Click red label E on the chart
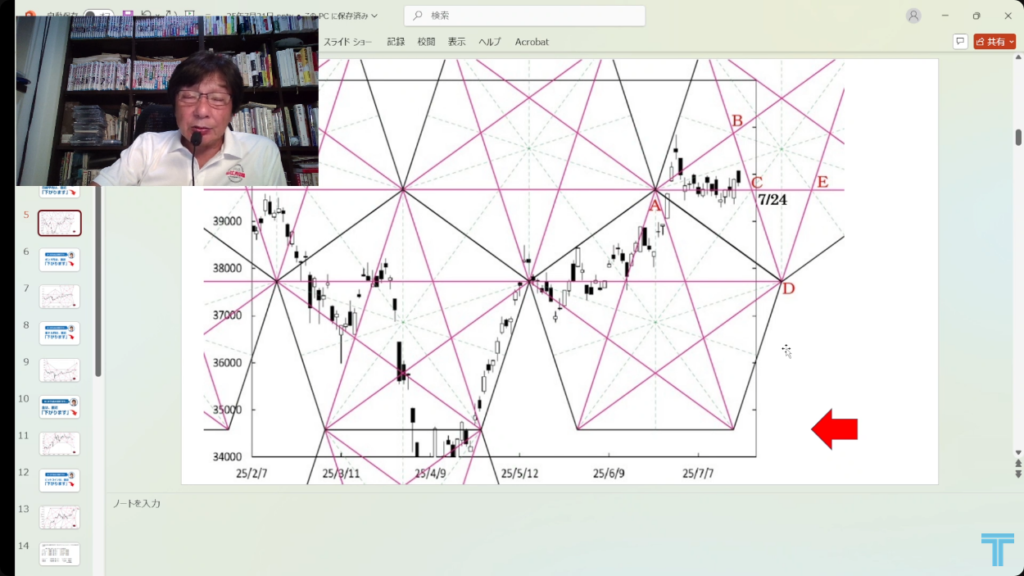 pyautogui.click(x=823, y=182)
